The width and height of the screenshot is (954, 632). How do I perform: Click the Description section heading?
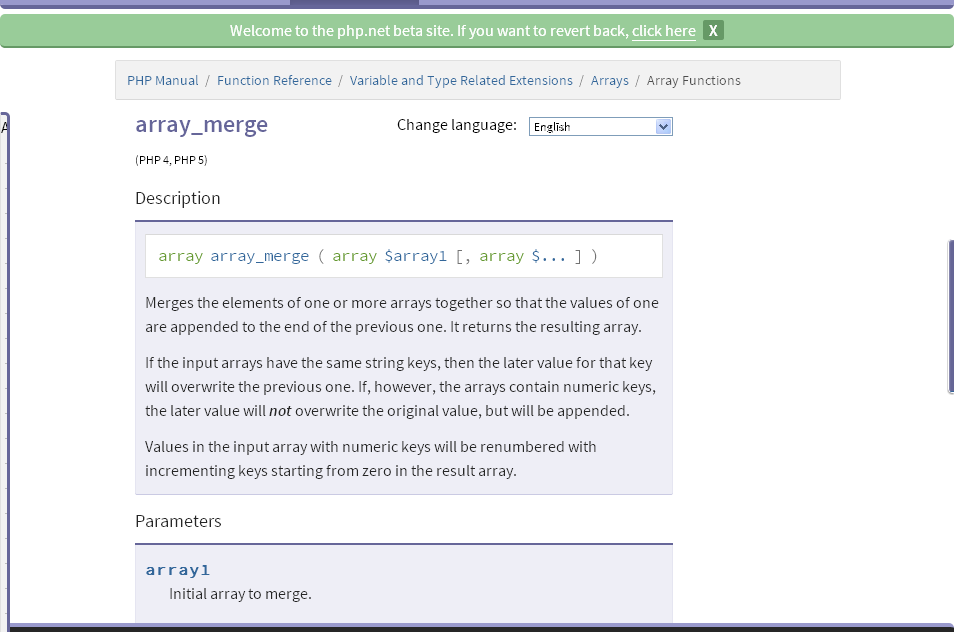(178, 198)
